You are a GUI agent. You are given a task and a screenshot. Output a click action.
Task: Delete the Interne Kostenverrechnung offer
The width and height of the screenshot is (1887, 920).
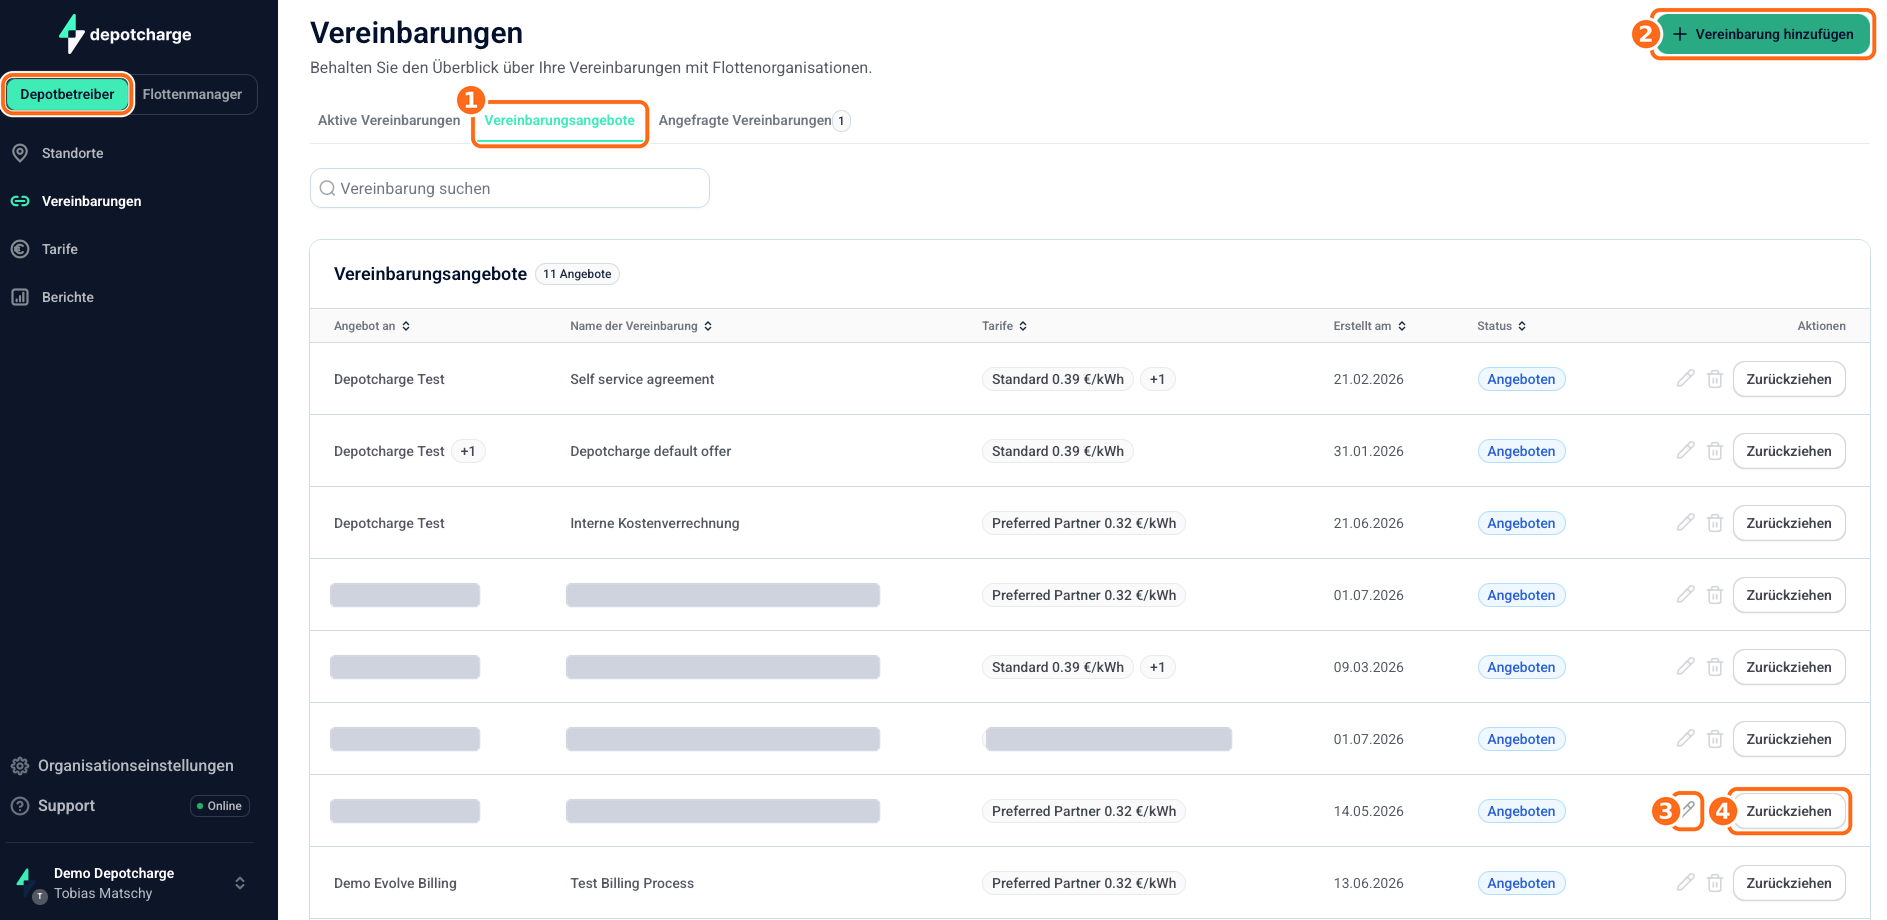1715,523
